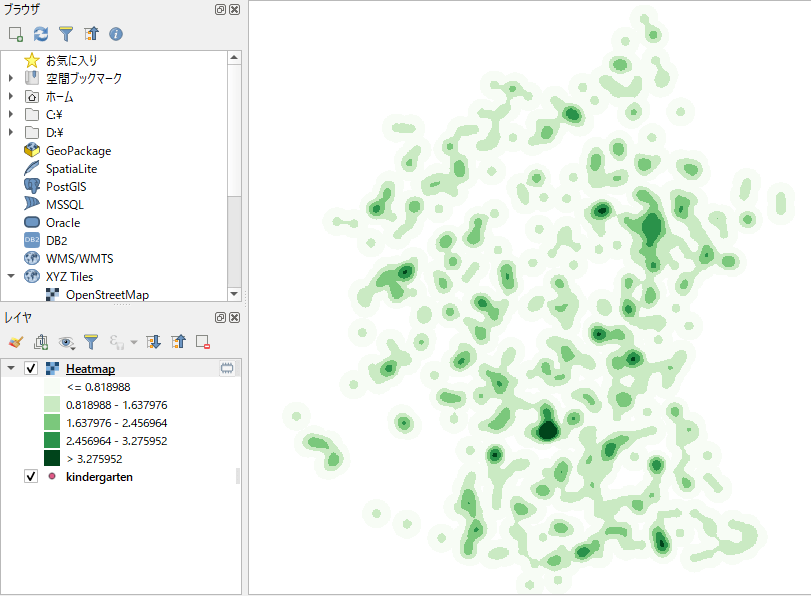Close the Browser panel
Image resolution: width=811 pixels, height=596 pixels.
point(234,9)
